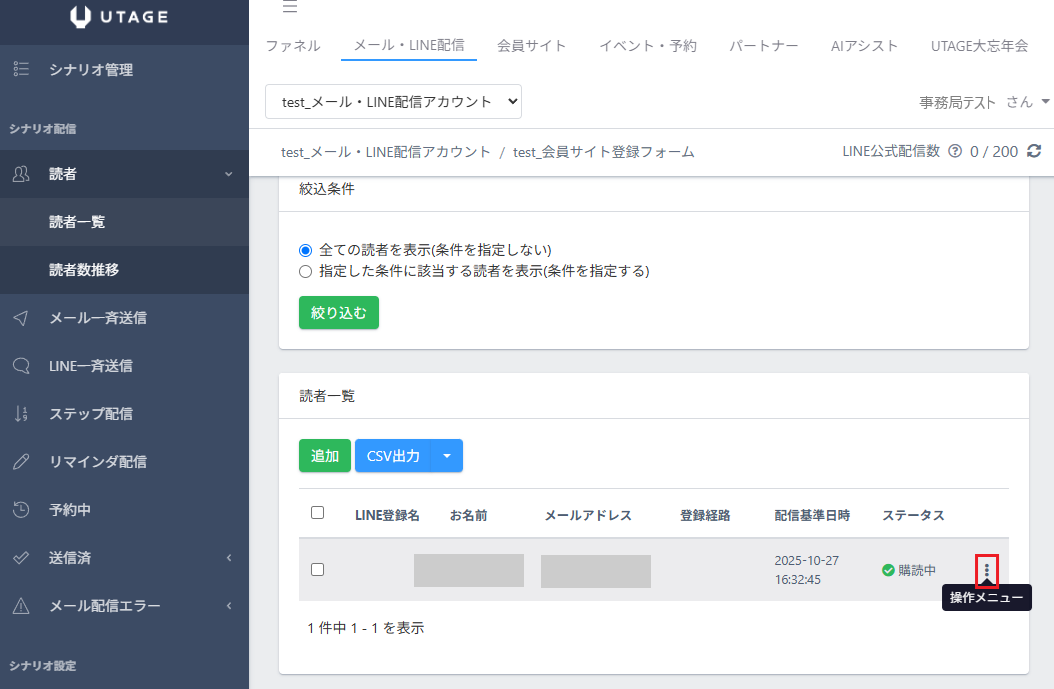Switch to the 会員サイト tab
The image size is (1054, 689).
point(531,46)
